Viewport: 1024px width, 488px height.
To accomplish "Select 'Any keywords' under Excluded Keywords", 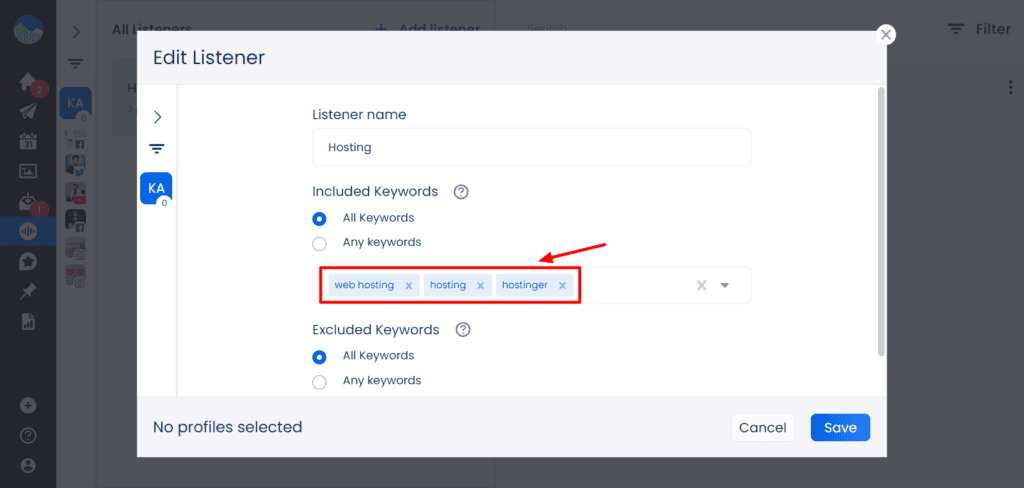I will [x=319, y=381].
